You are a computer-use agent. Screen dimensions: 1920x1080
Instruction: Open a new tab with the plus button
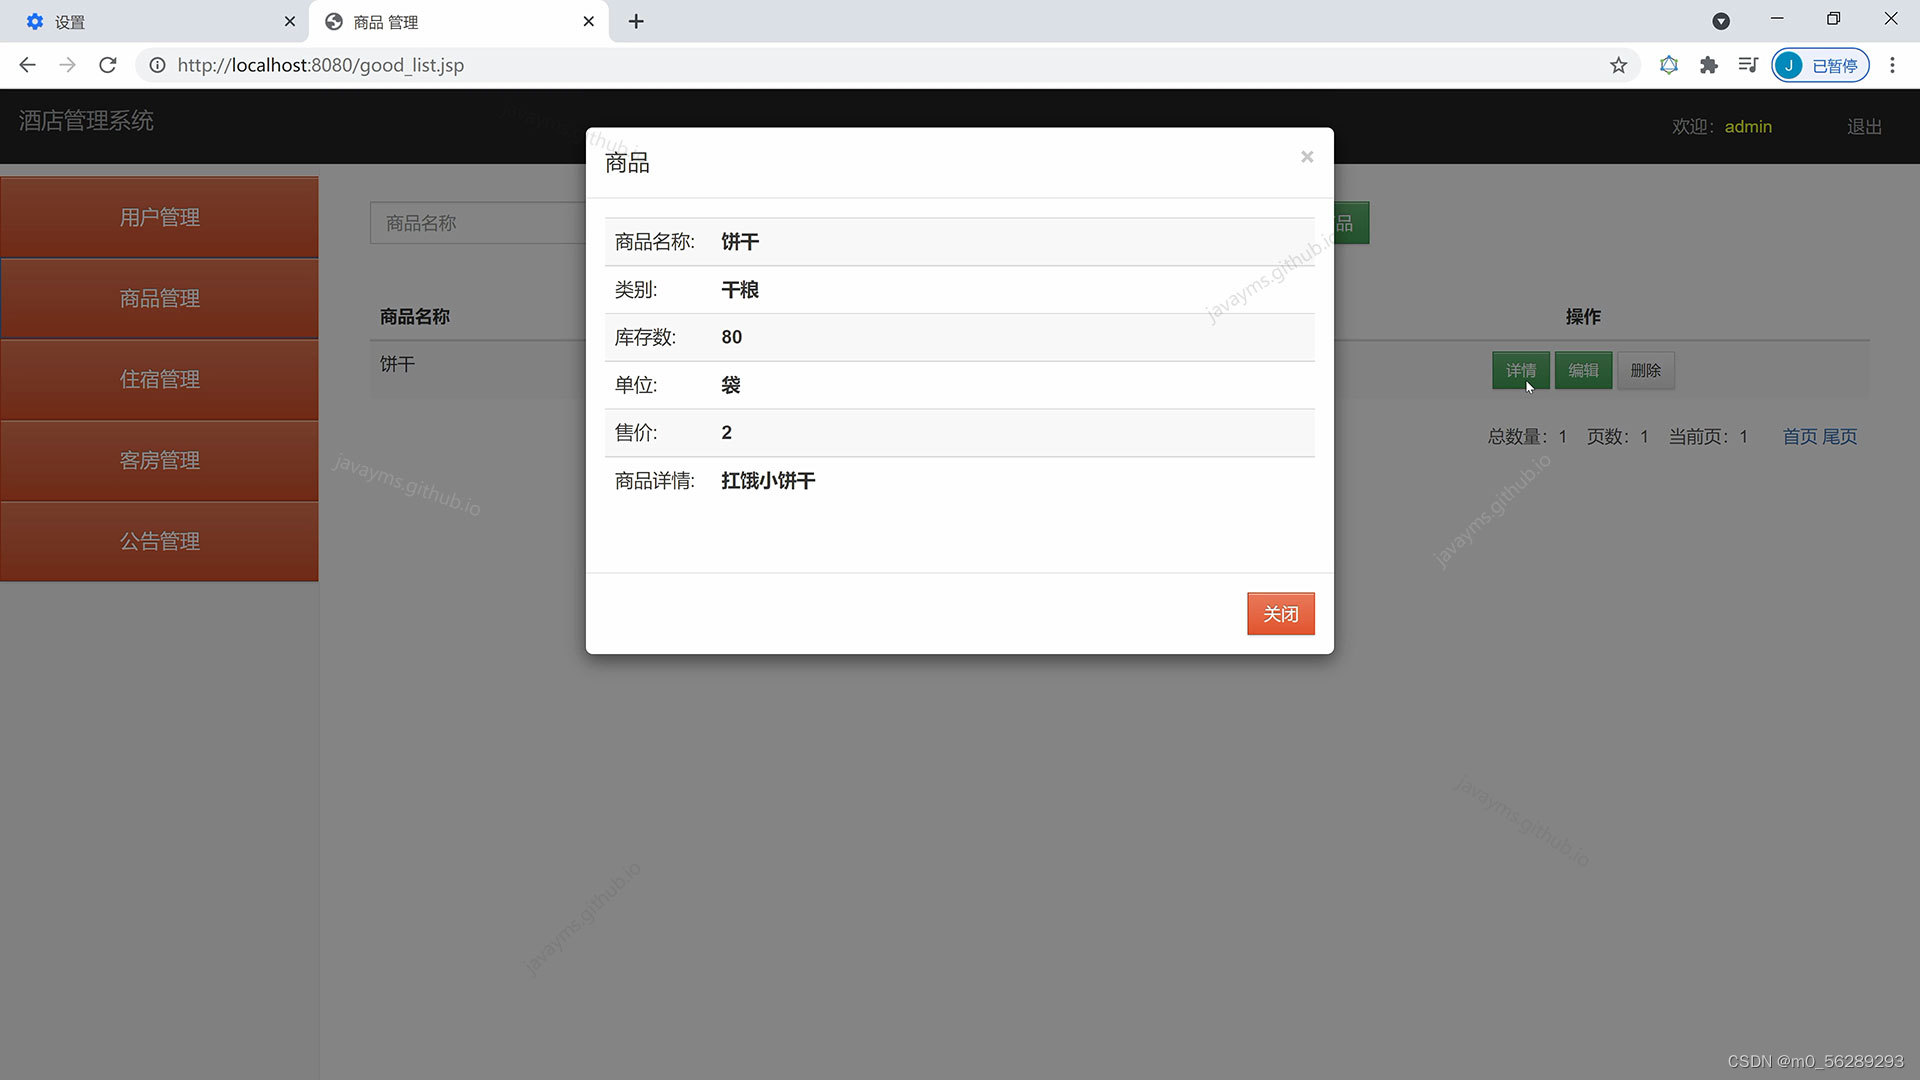[636, 21]
